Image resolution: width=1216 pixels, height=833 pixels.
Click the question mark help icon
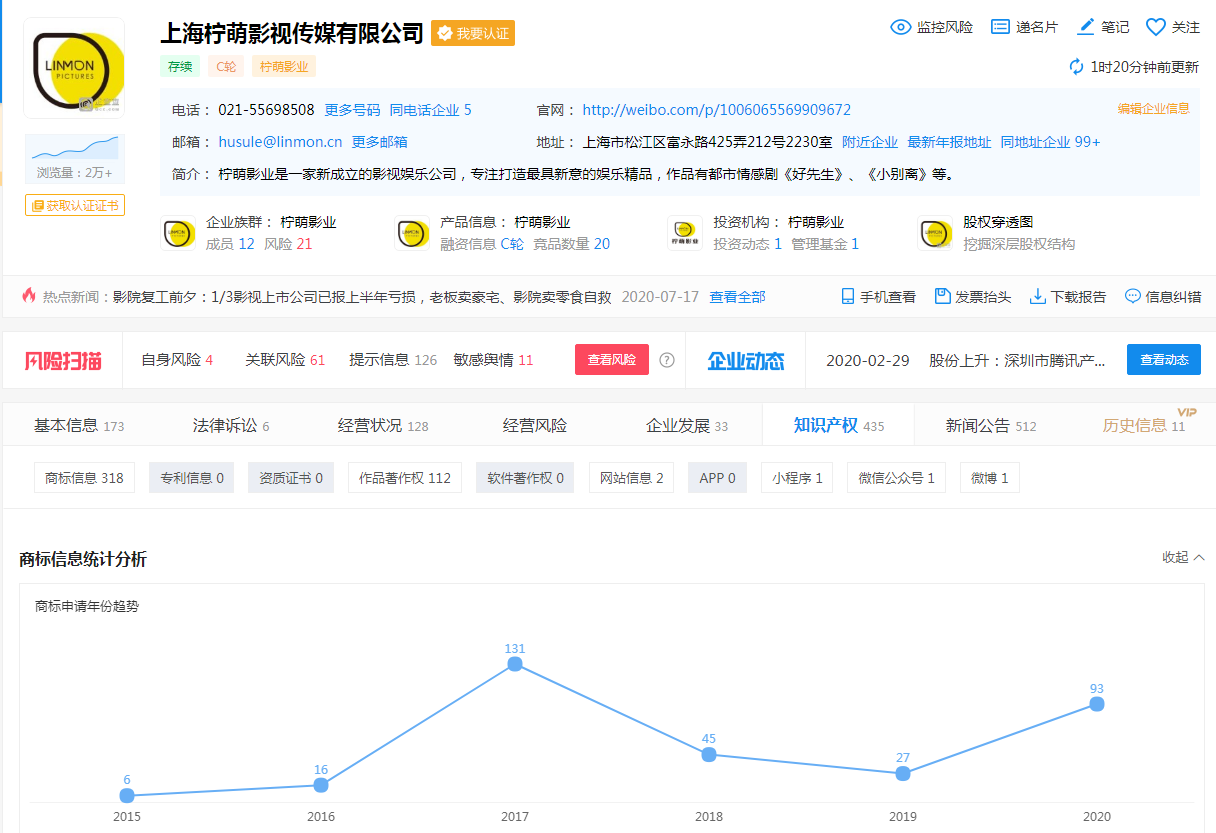[x=667, y=360]
